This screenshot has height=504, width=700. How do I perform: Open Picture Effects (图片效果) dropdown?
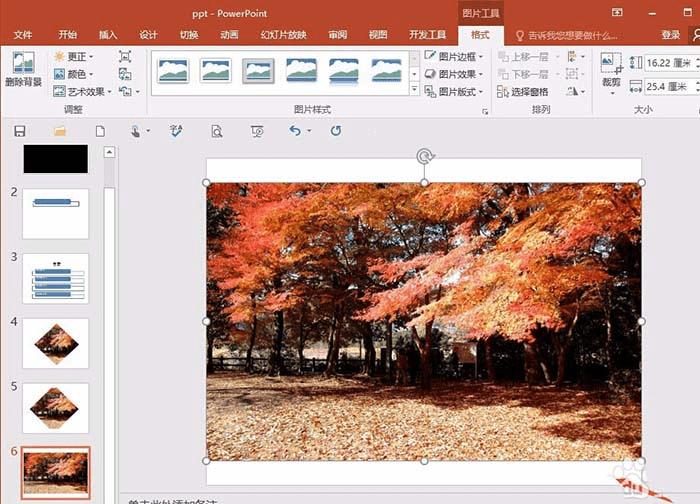point(454,74)
